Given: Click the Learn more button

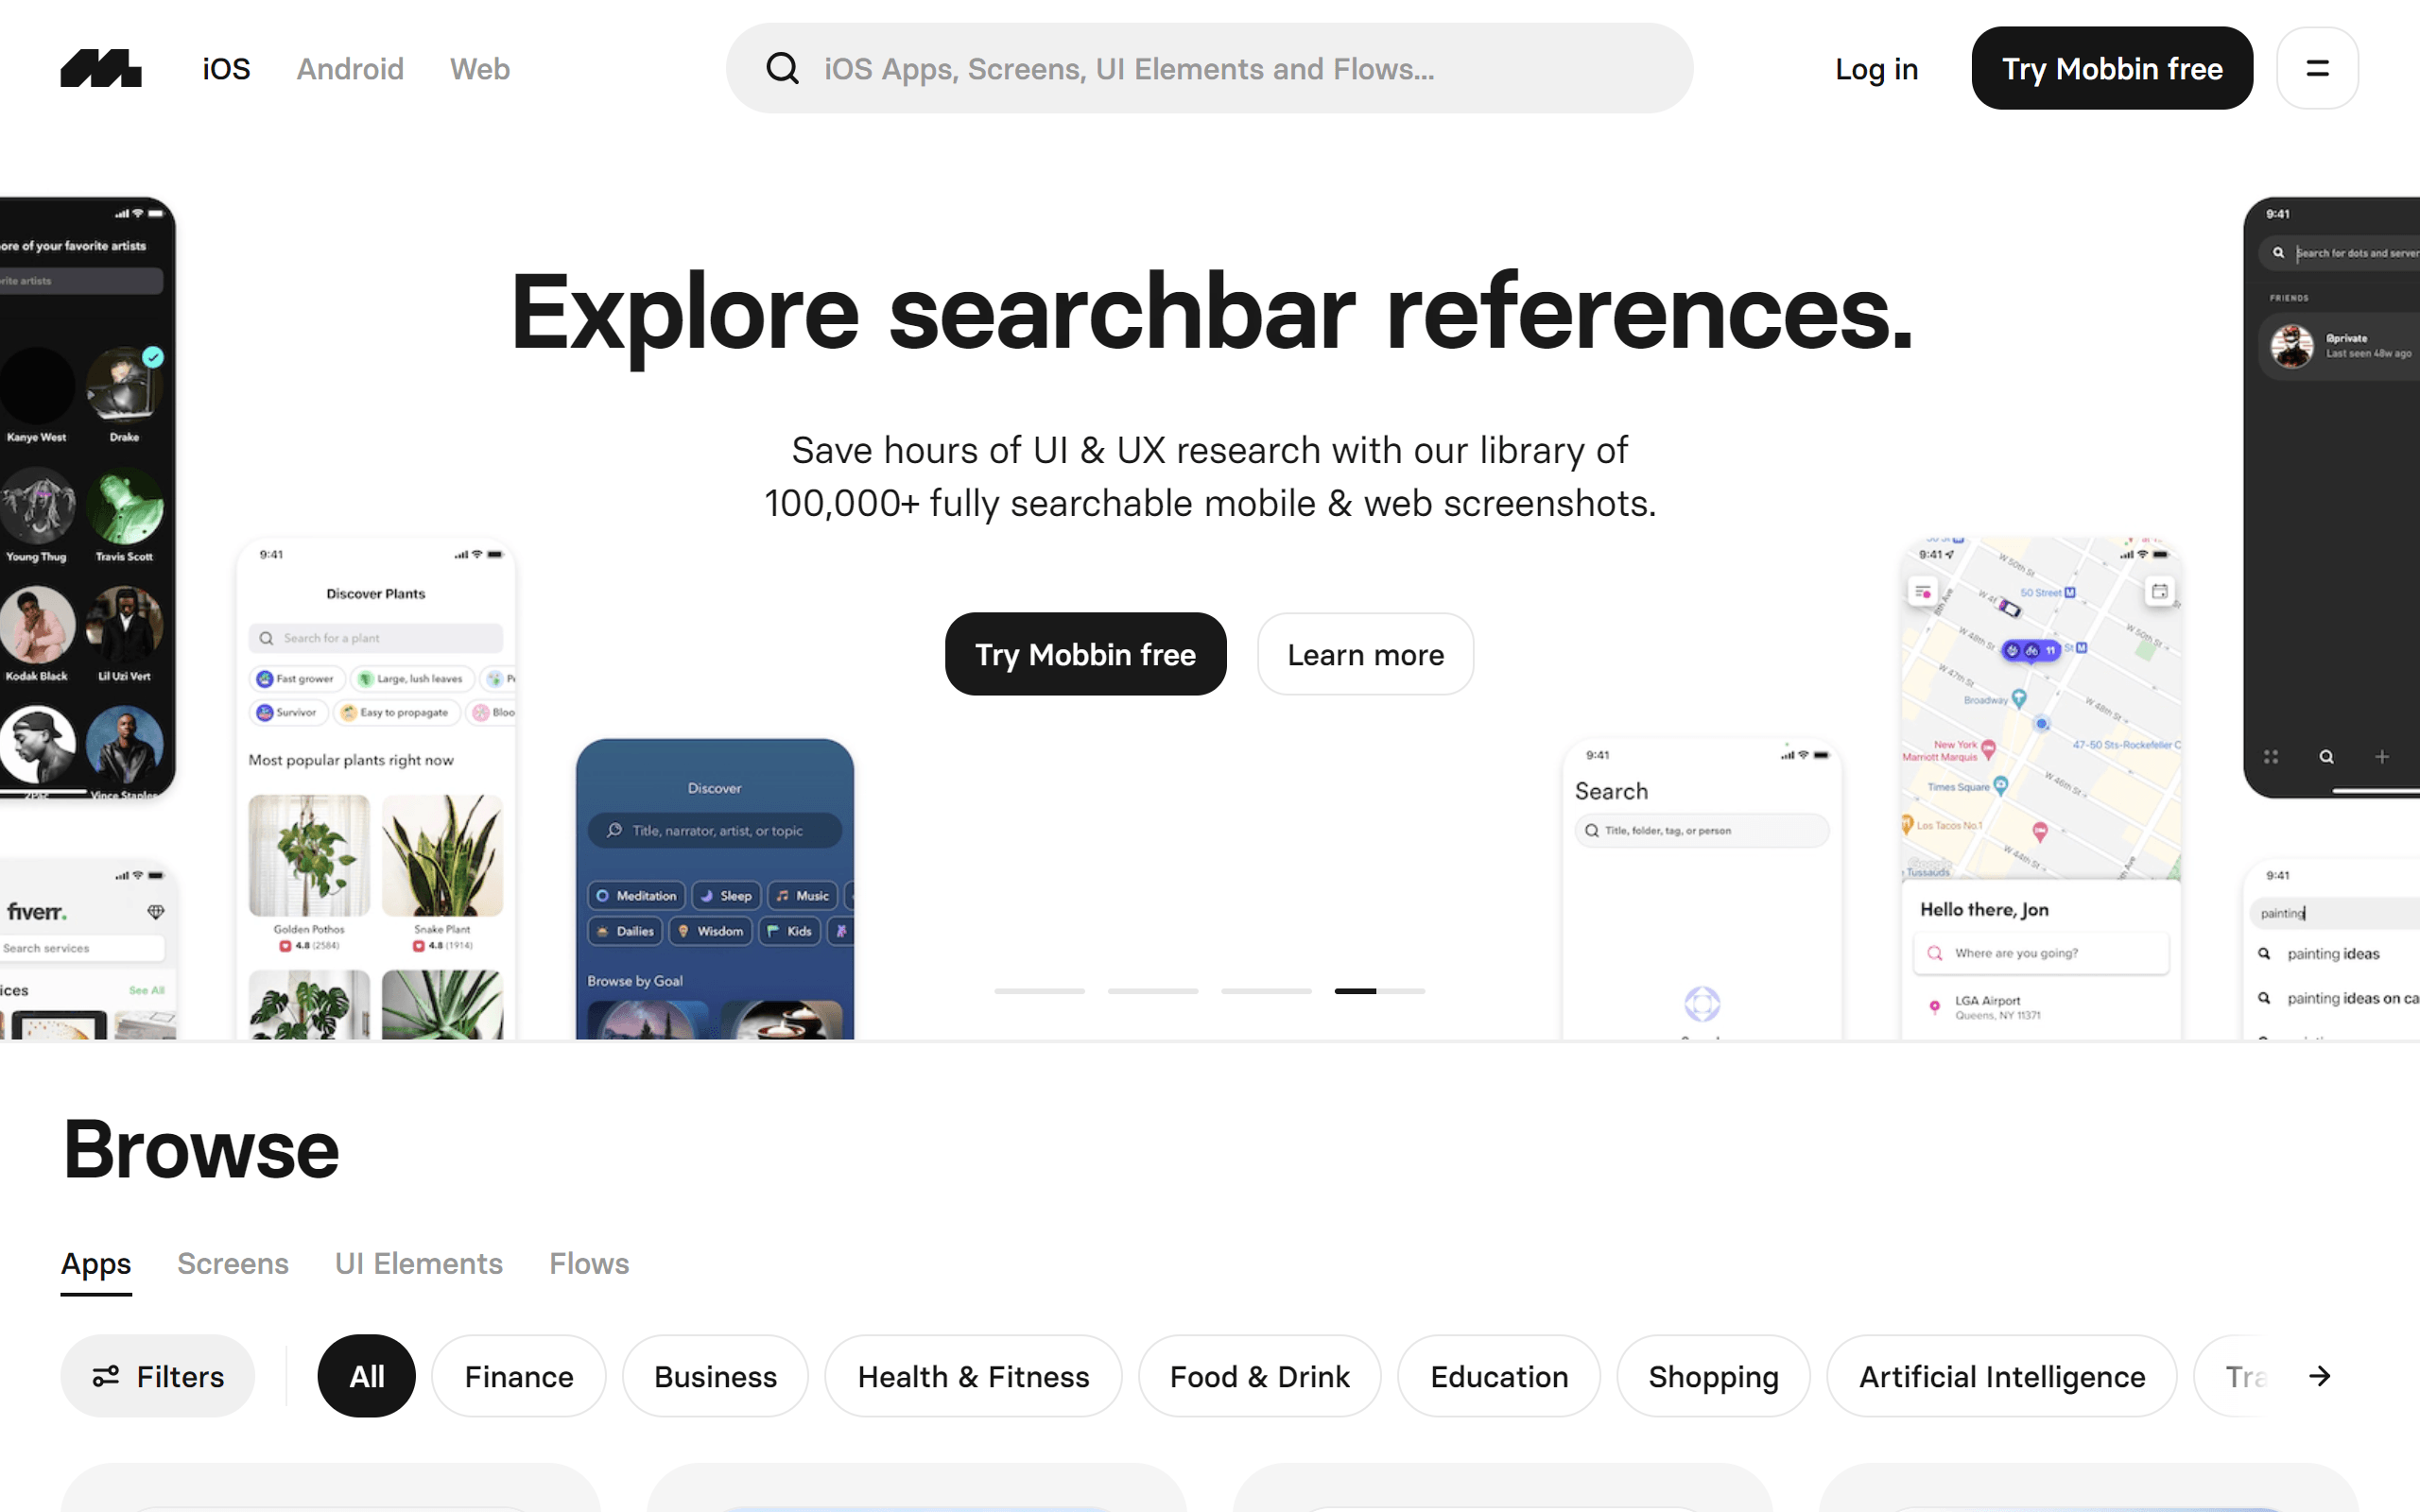Looking at the screenshot, I should 1366,653.
